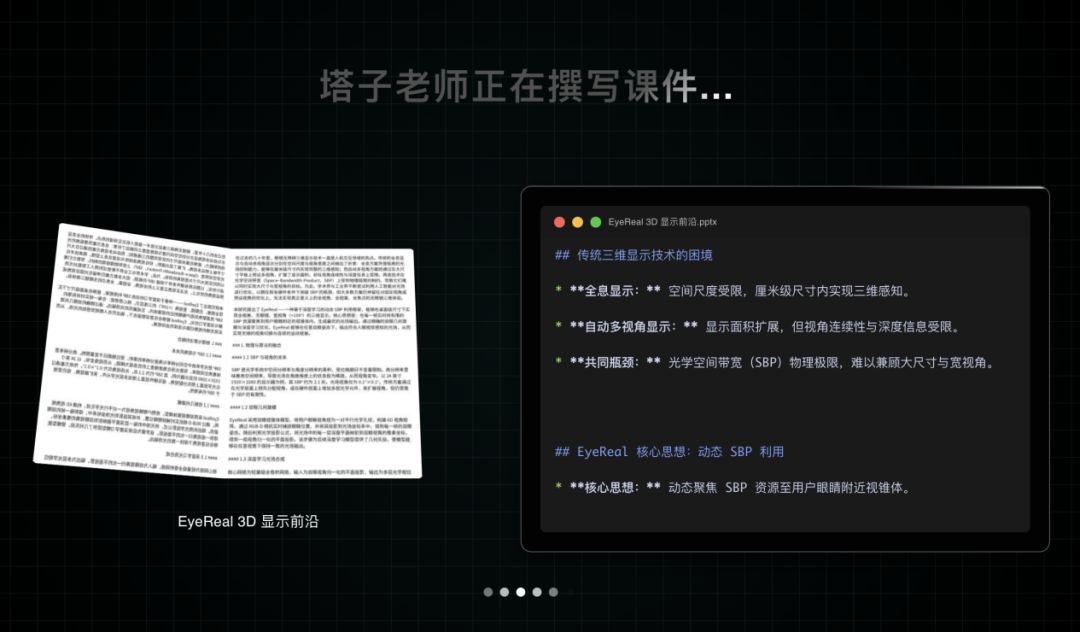The image size is (1080, 632).
Task: Click the green zoom dot on the pptx window
Action: (x=596, y=222)
